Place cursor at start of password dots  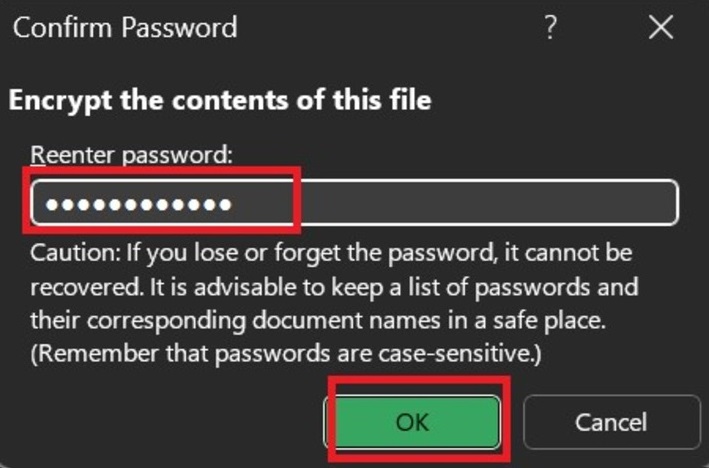point(46,205)
